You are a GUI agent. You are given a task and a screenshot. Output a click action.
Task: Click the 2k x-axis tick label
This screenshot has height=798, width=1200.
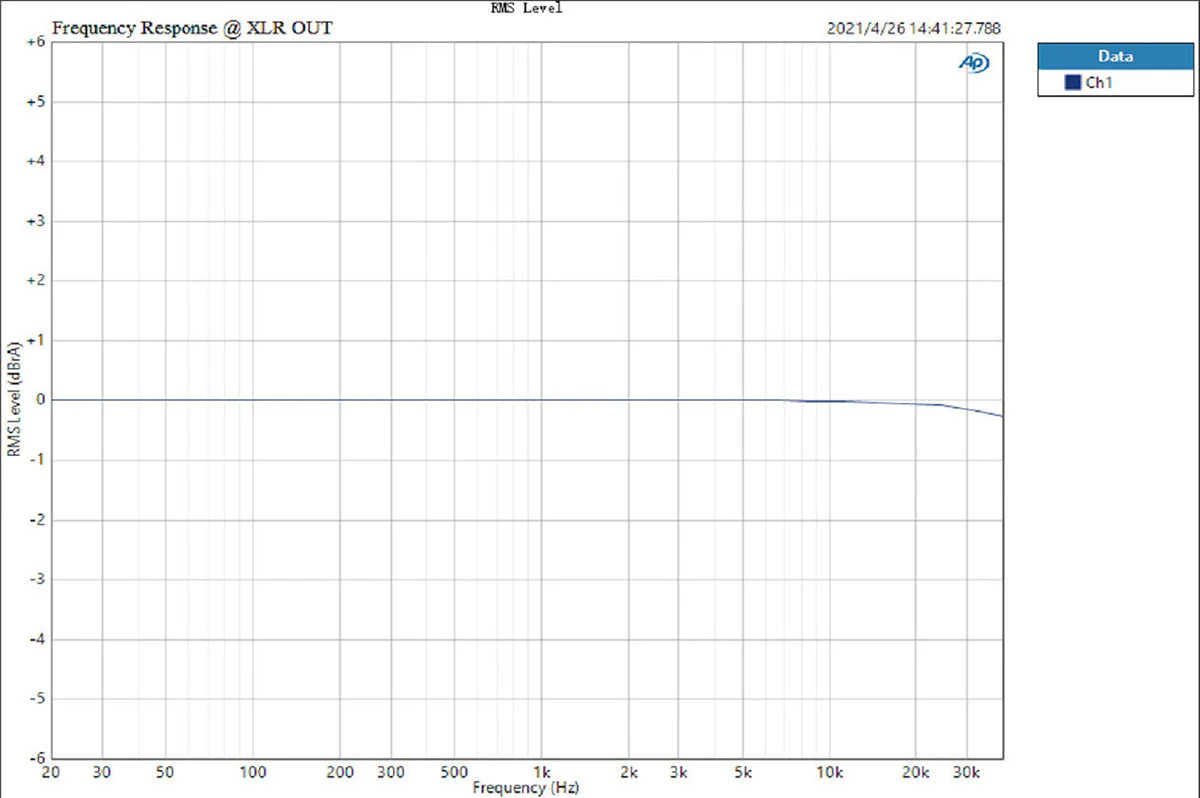[628, 773]
